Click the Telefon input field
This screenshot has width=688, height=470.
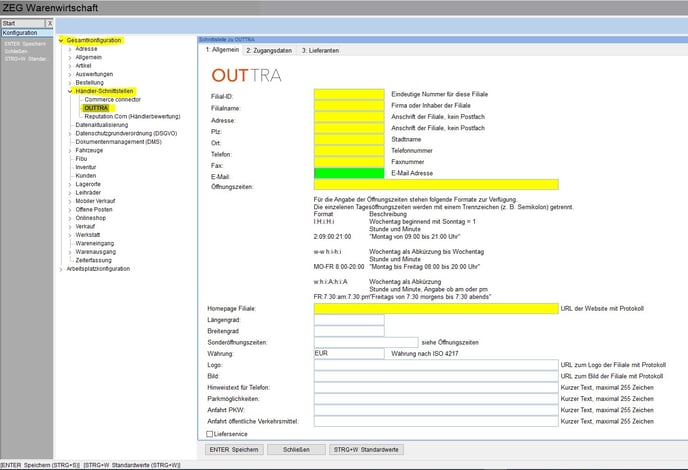(349, 151)
